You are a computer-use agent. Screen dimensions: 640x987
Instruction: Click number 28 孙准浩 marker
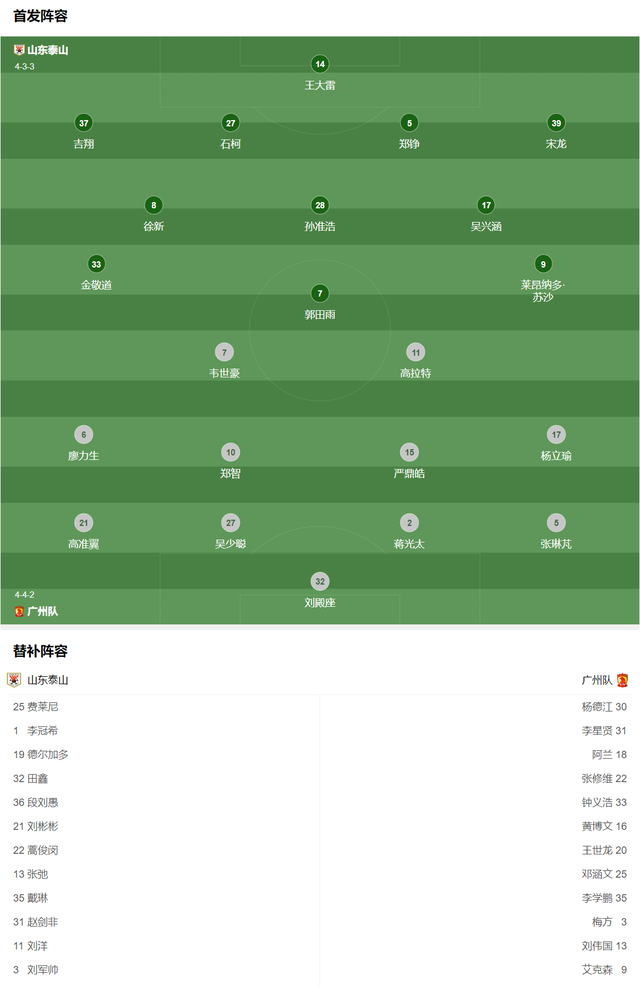tap(320, 205)
